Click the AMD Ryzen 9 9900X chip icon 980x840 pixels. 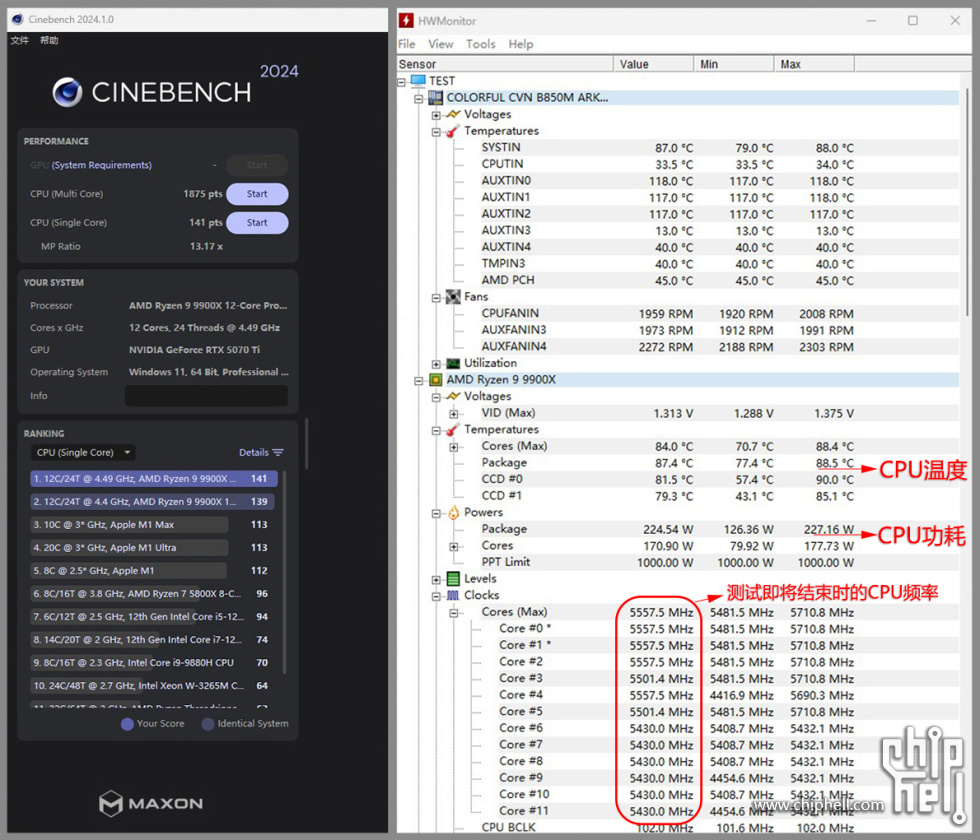pyautogui.click(x=436, y=380)
